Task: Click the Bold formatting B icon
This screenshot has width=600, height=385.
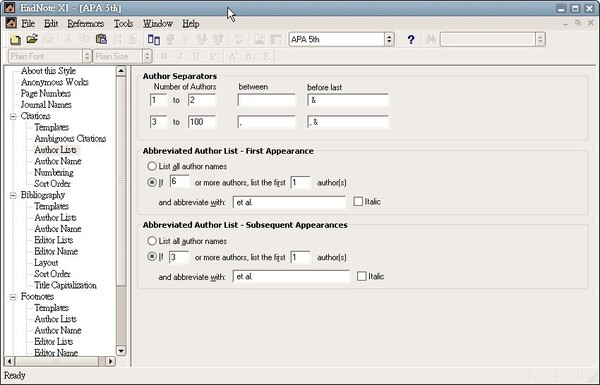Action: [x=164, y=57]
